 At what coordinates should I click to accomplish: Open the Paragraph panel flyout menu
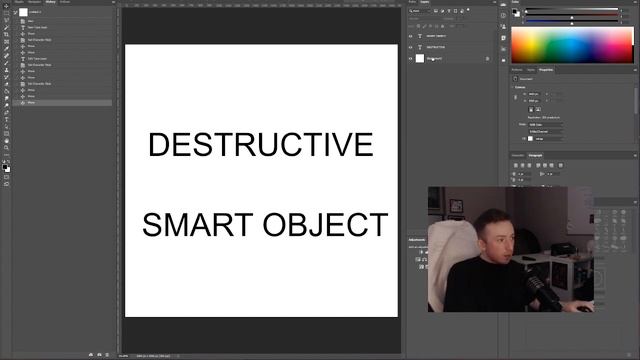635,156
